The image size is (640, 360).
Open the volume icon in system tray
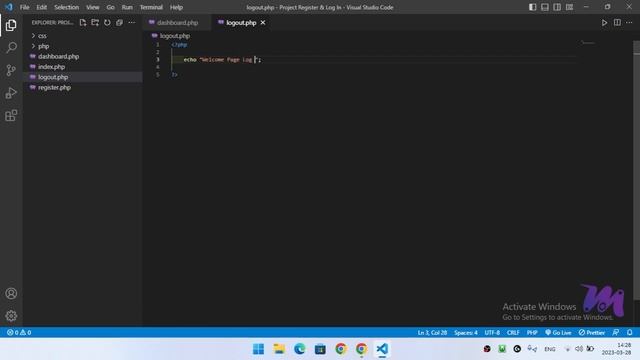click(x=579, y=349)
